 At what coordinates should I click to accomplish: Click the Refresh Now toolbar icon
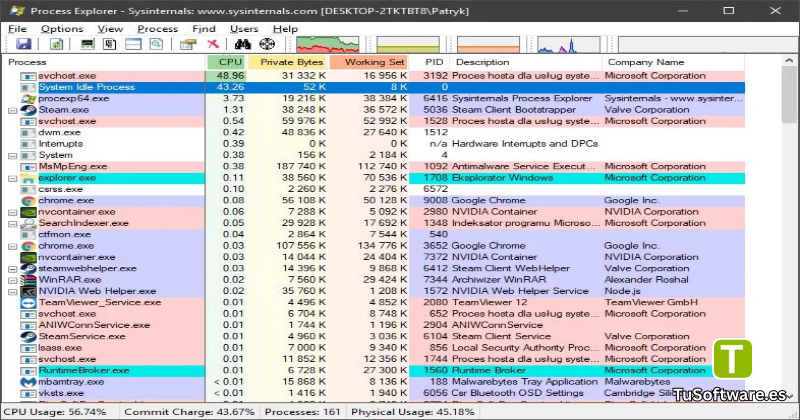pos(57,44)
